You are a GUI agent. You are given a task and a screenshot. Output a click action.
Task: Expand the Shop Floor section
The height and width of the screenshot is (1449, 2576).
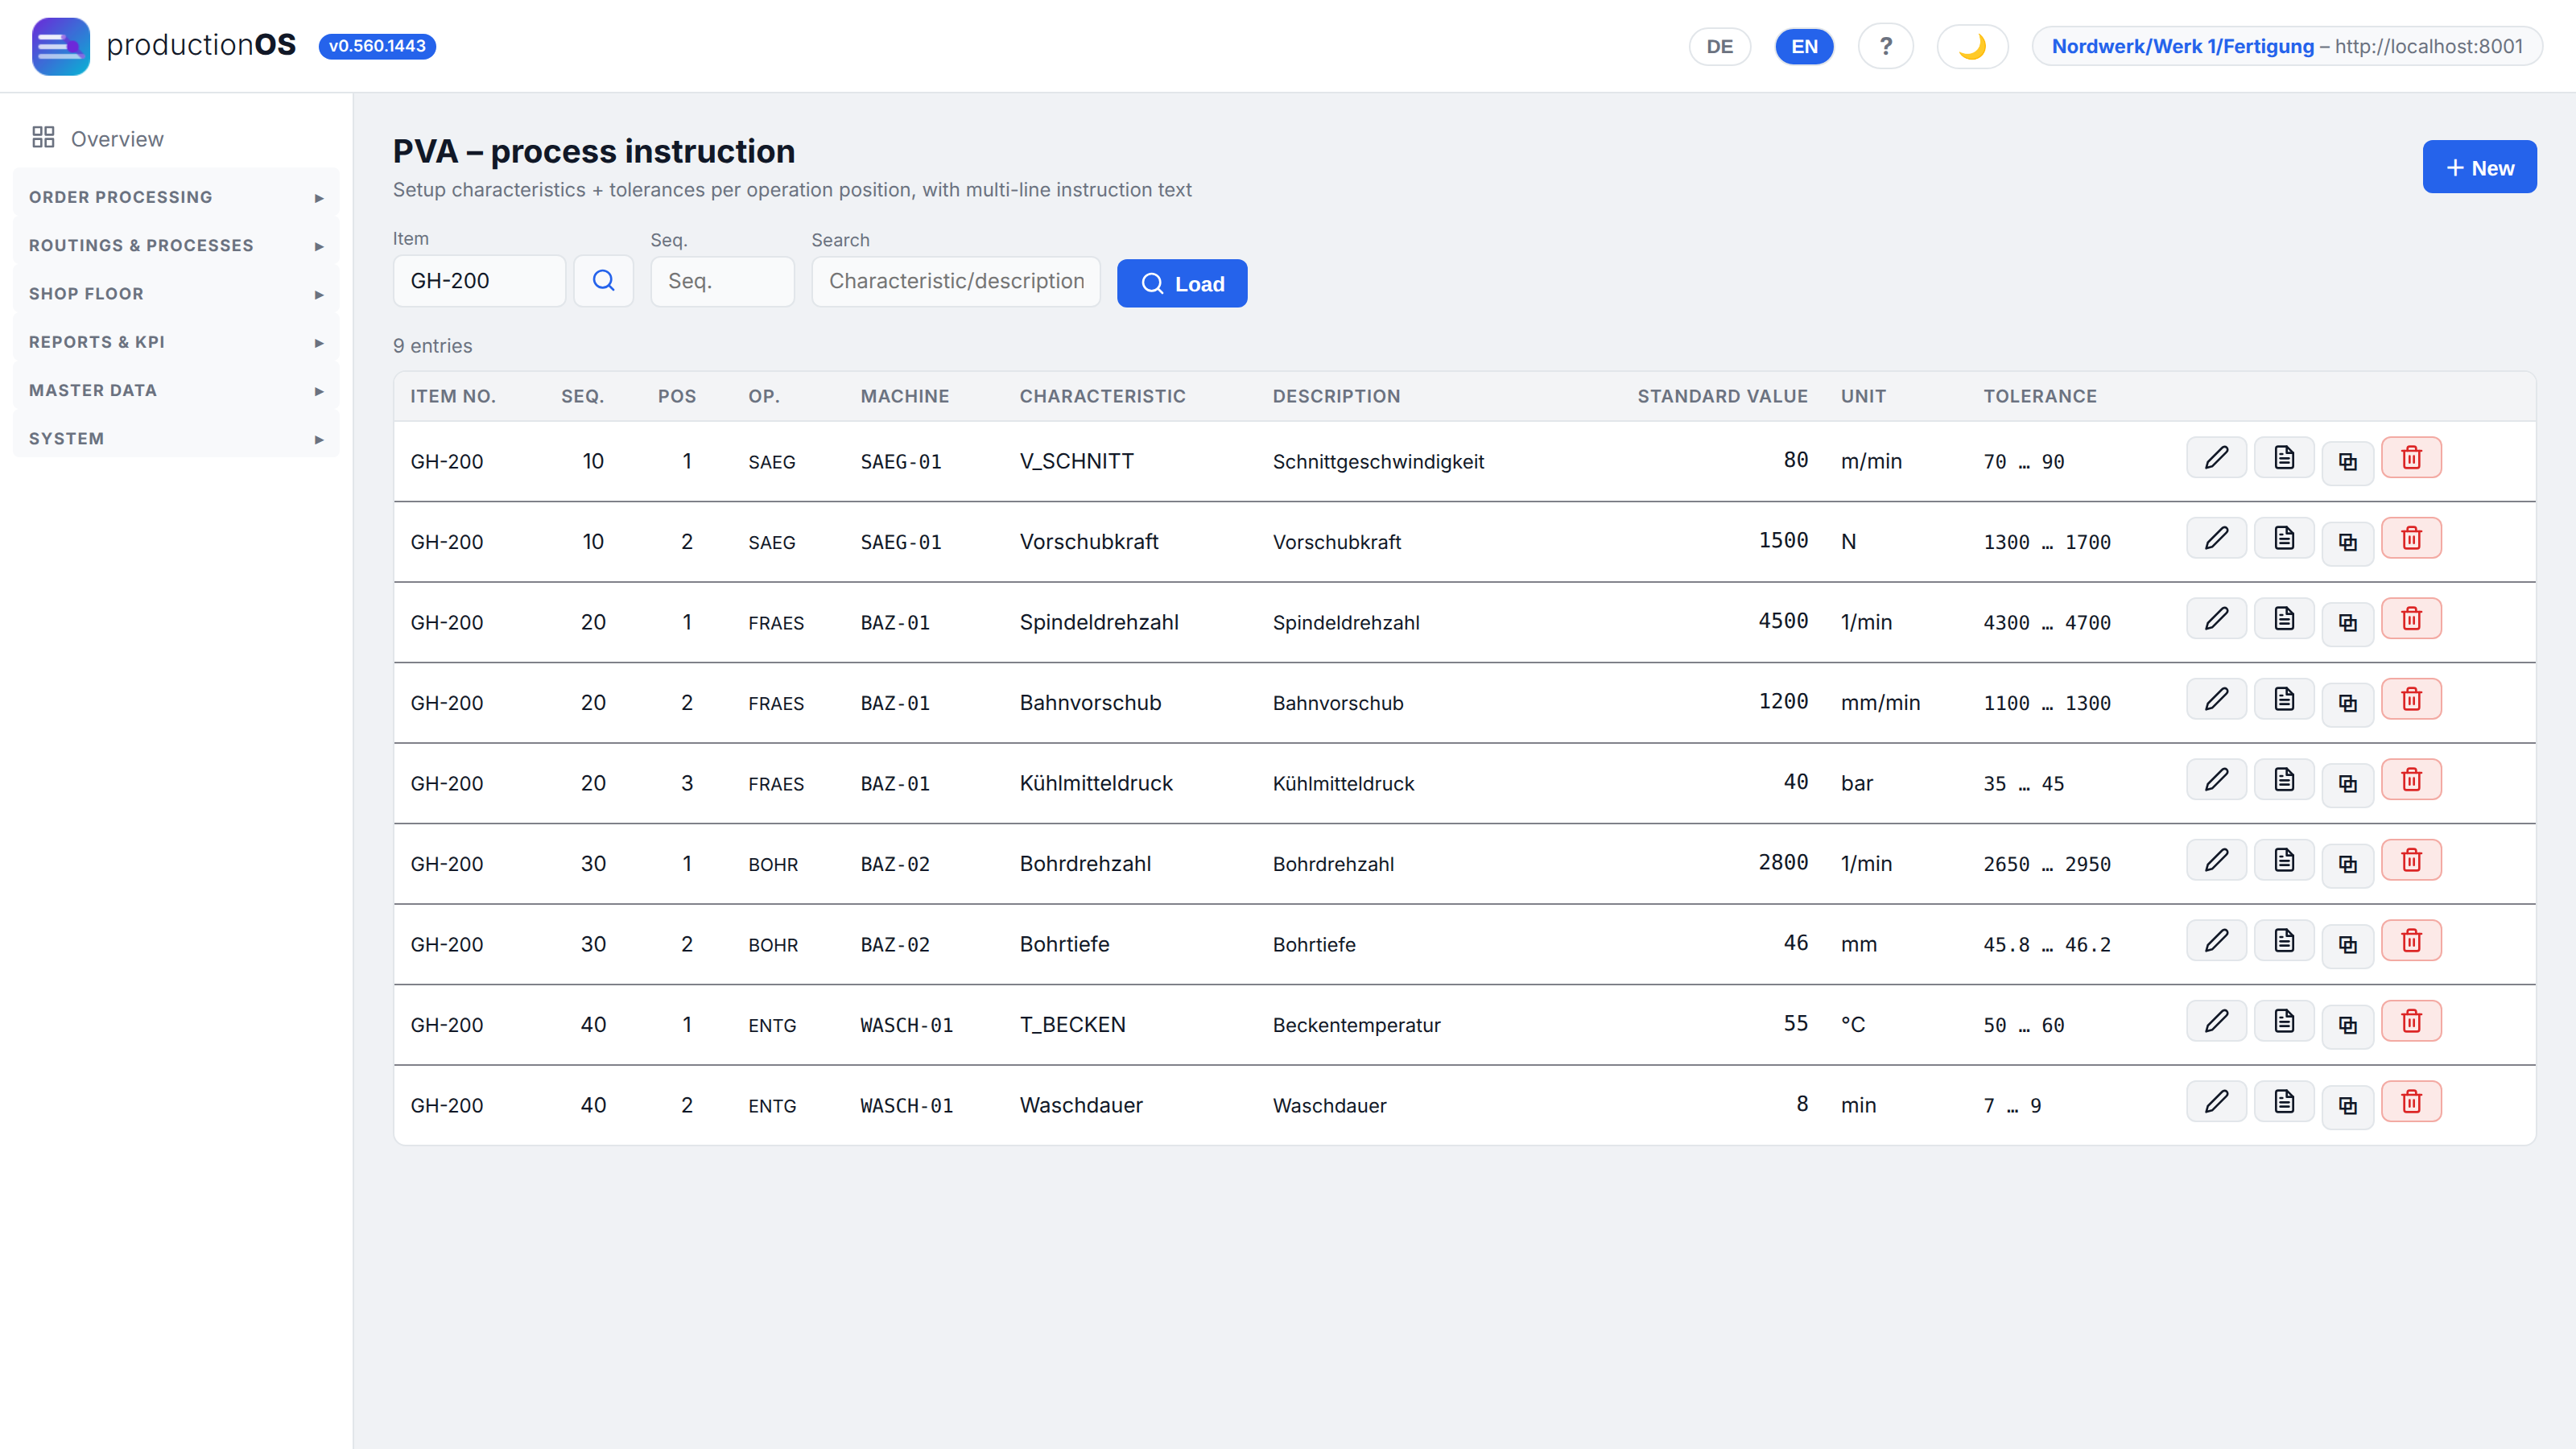[176, 294]
